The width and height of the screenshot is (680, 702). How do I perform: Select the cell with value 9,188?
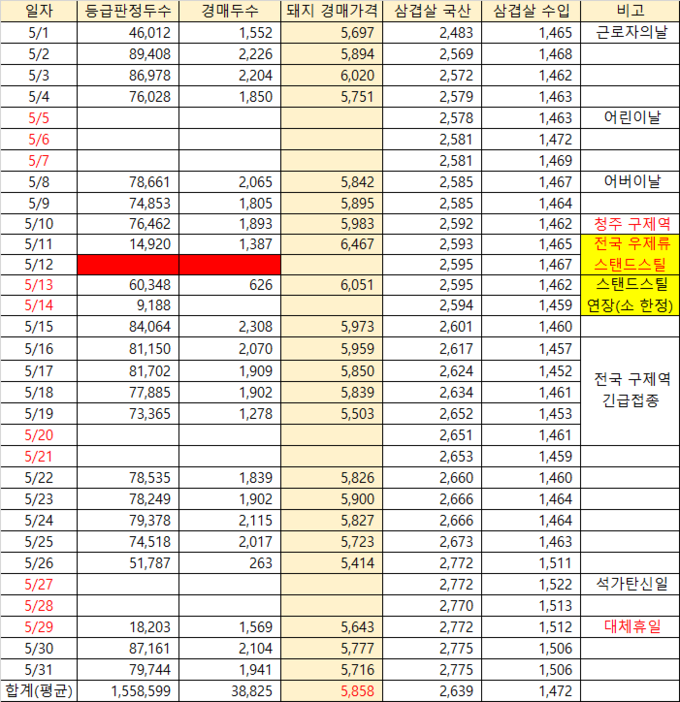128,305
